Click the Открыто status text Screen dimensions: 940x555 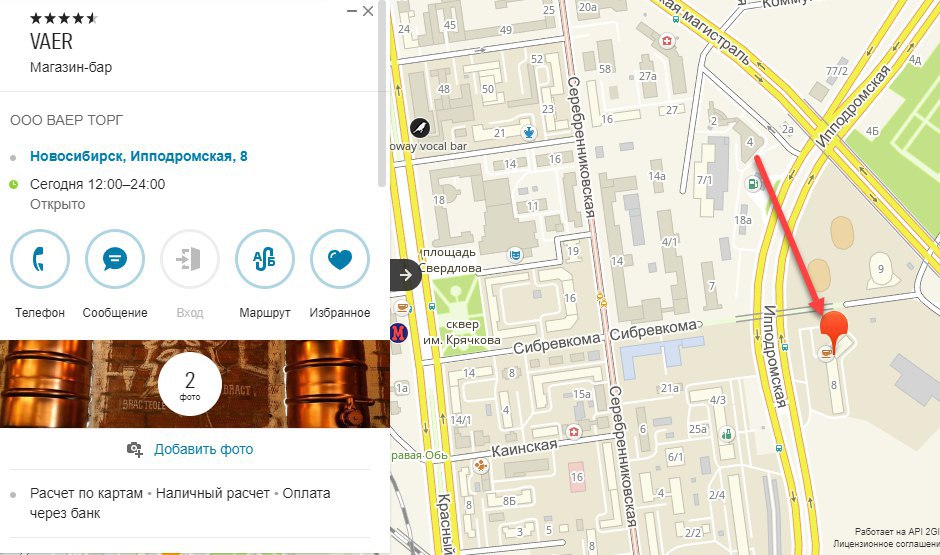click(x=58, y=204)
